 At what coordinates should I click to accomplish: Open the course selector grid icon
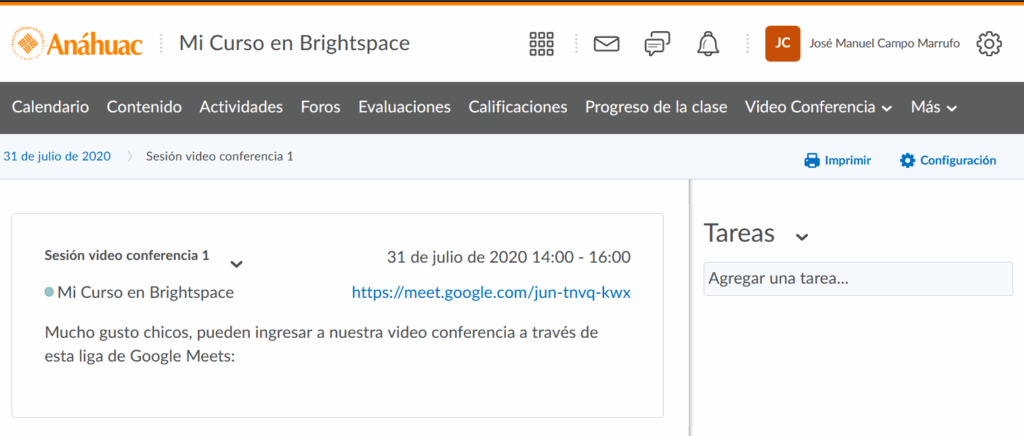[541, 44]
